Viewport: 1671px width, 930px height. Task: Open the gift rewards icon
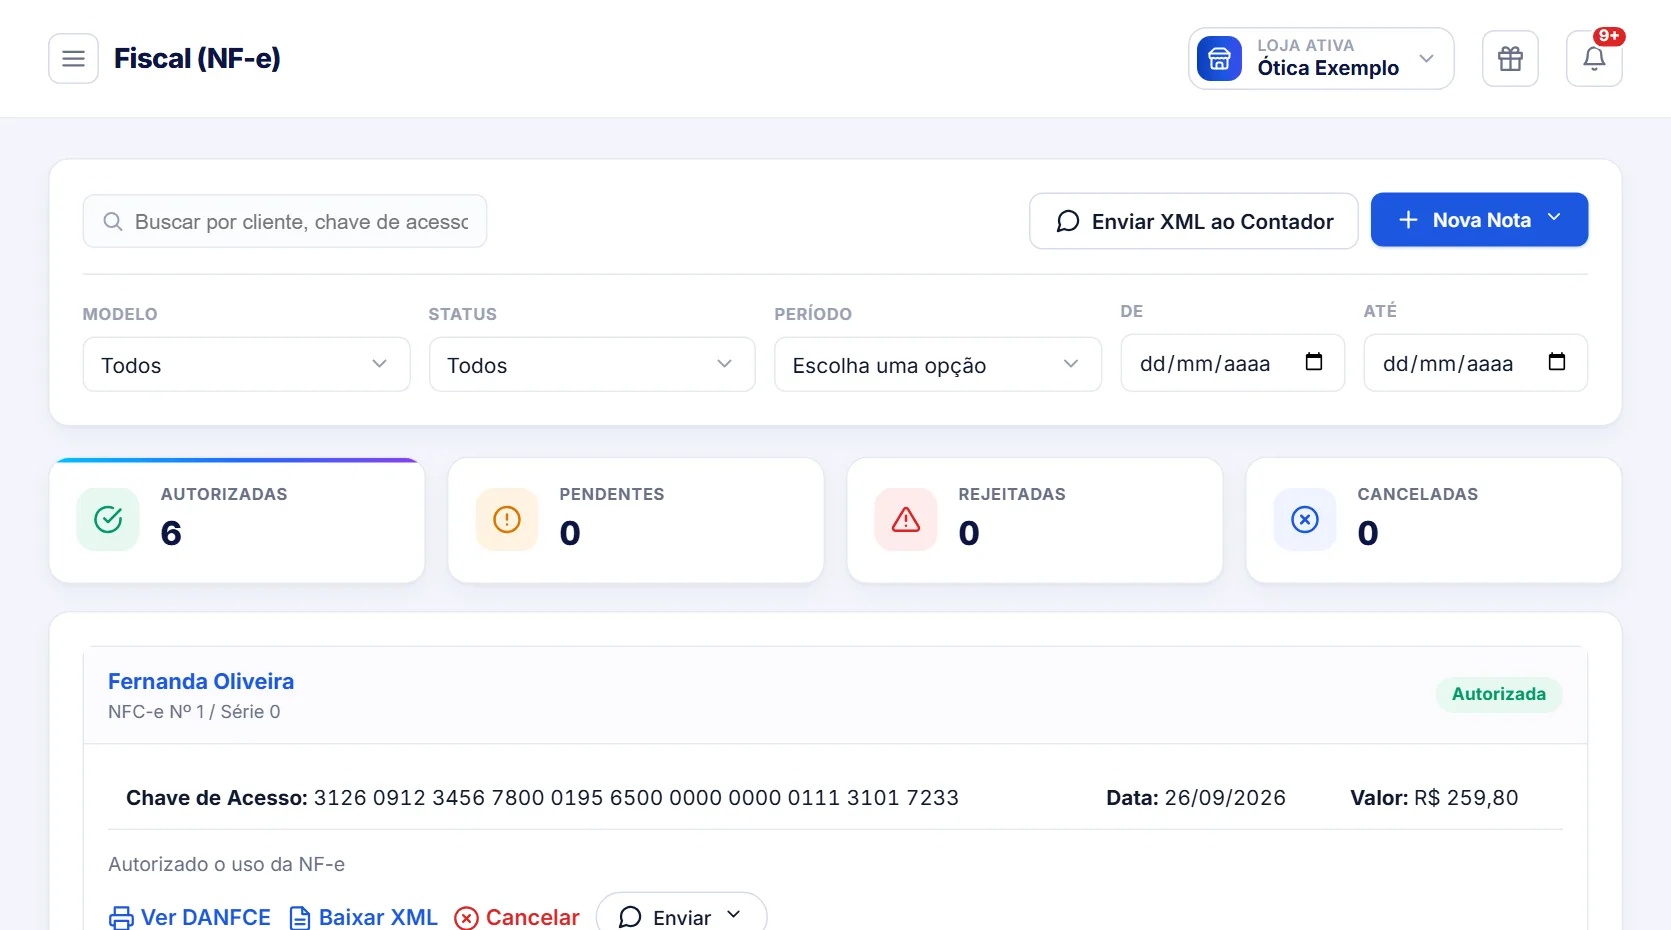tap(1510, 59)
